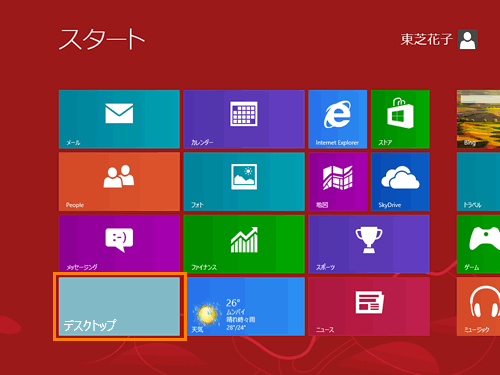
Task: Open the Maps (地図) tile
Action: pos(338,182)
